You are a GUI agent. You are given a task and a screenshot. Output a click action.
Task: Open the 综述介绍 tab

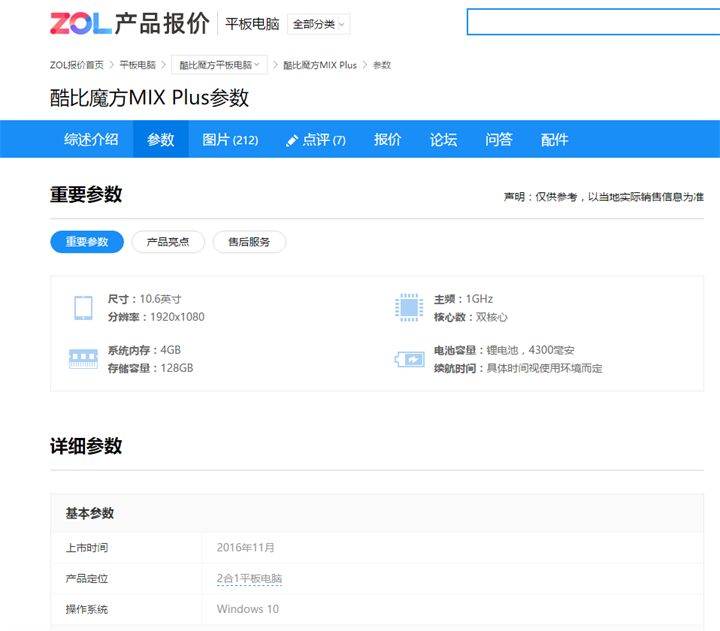click(x=91, y=139)
